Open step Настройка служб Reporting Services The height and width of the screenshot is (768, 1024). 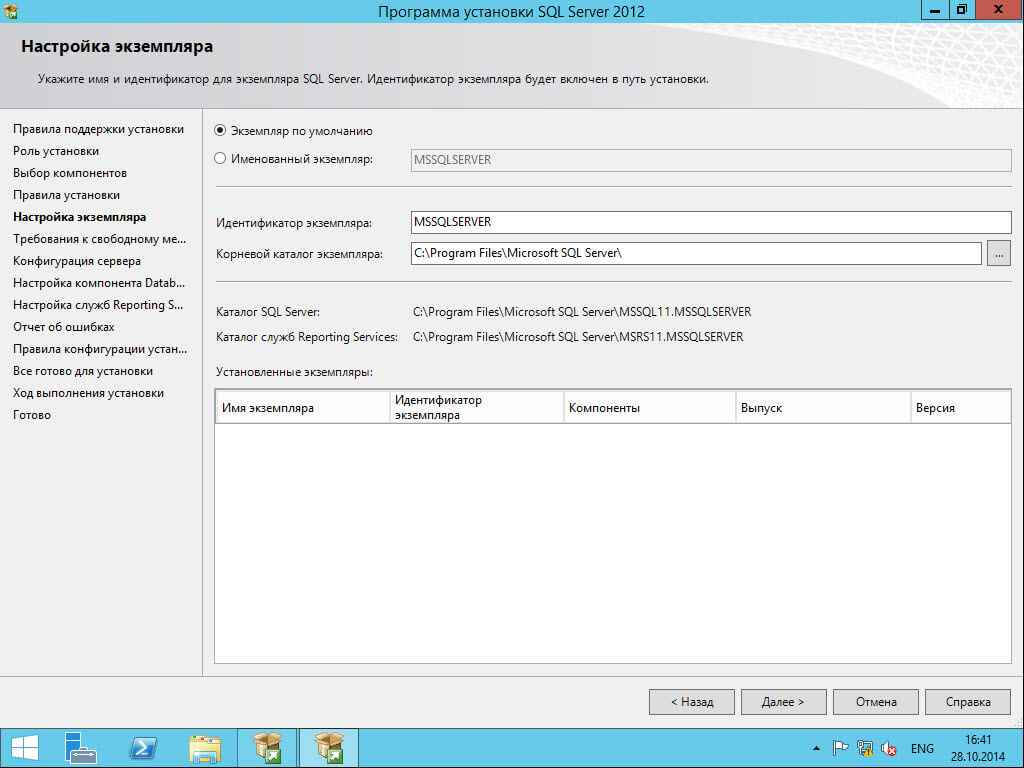click(98, 305)
